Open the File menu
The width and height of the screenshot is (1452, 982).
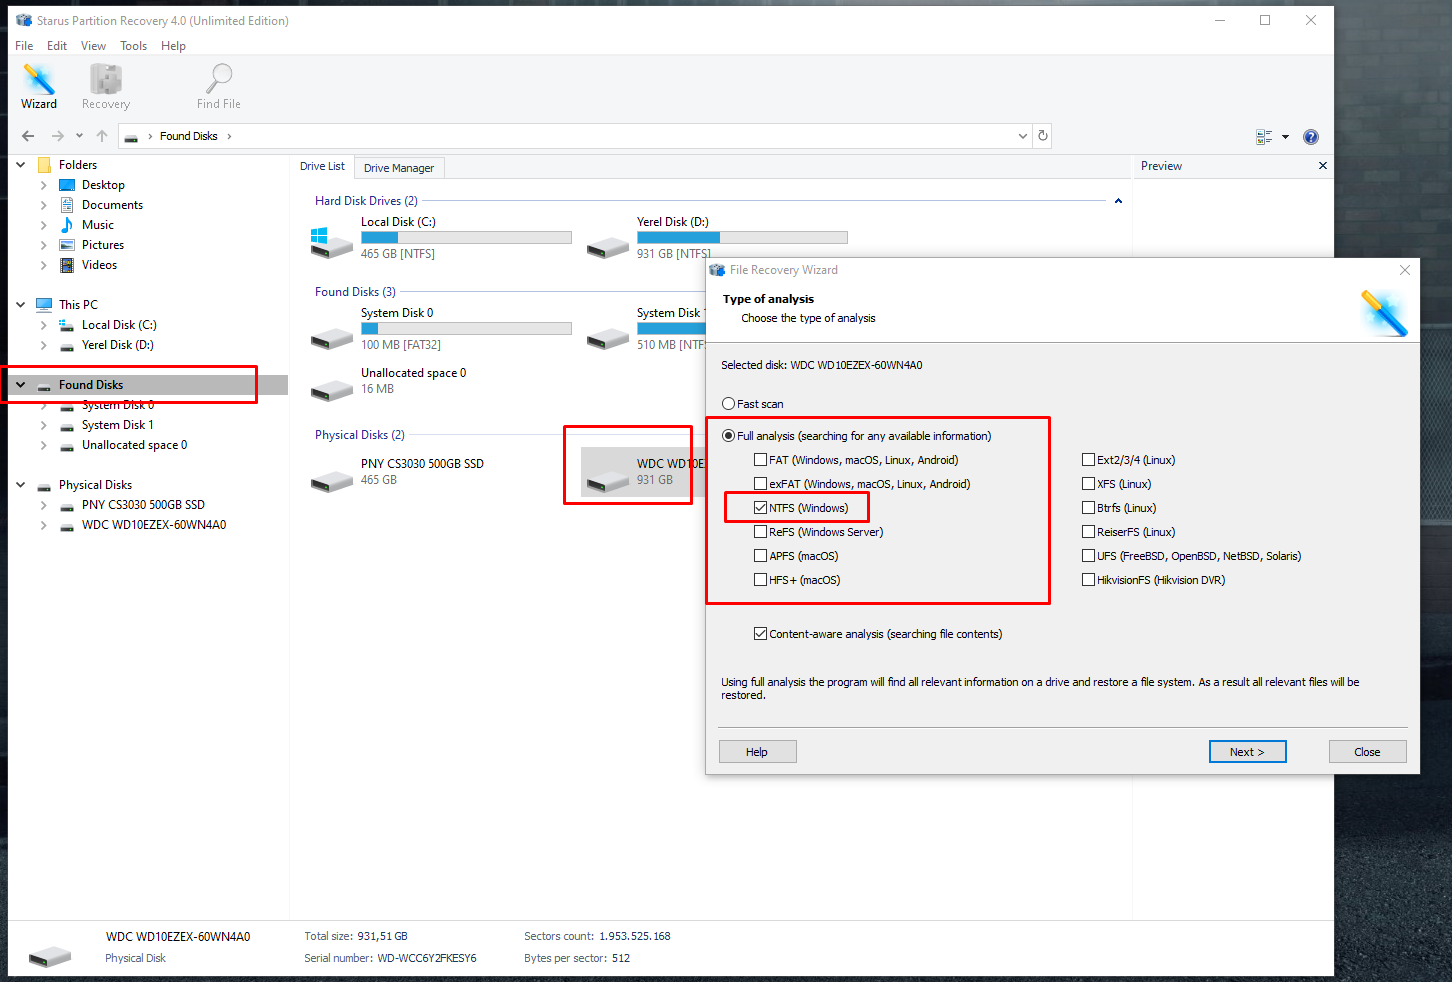click(24, 46)
